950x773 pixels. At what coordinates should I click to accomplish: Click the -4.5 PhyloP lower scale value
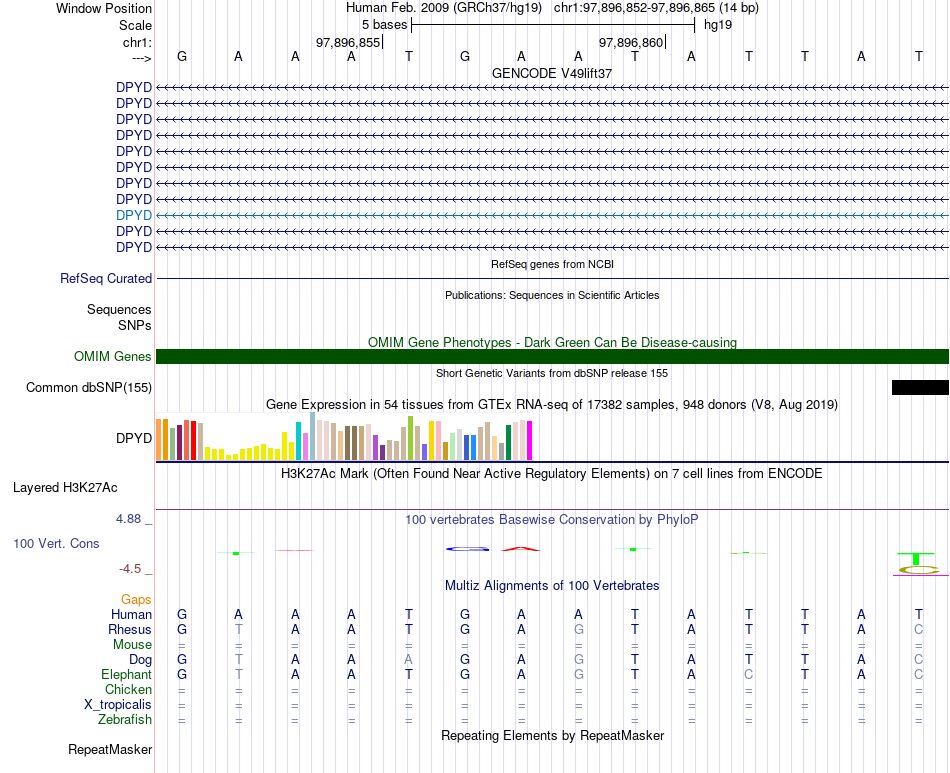tap(130, 569)
